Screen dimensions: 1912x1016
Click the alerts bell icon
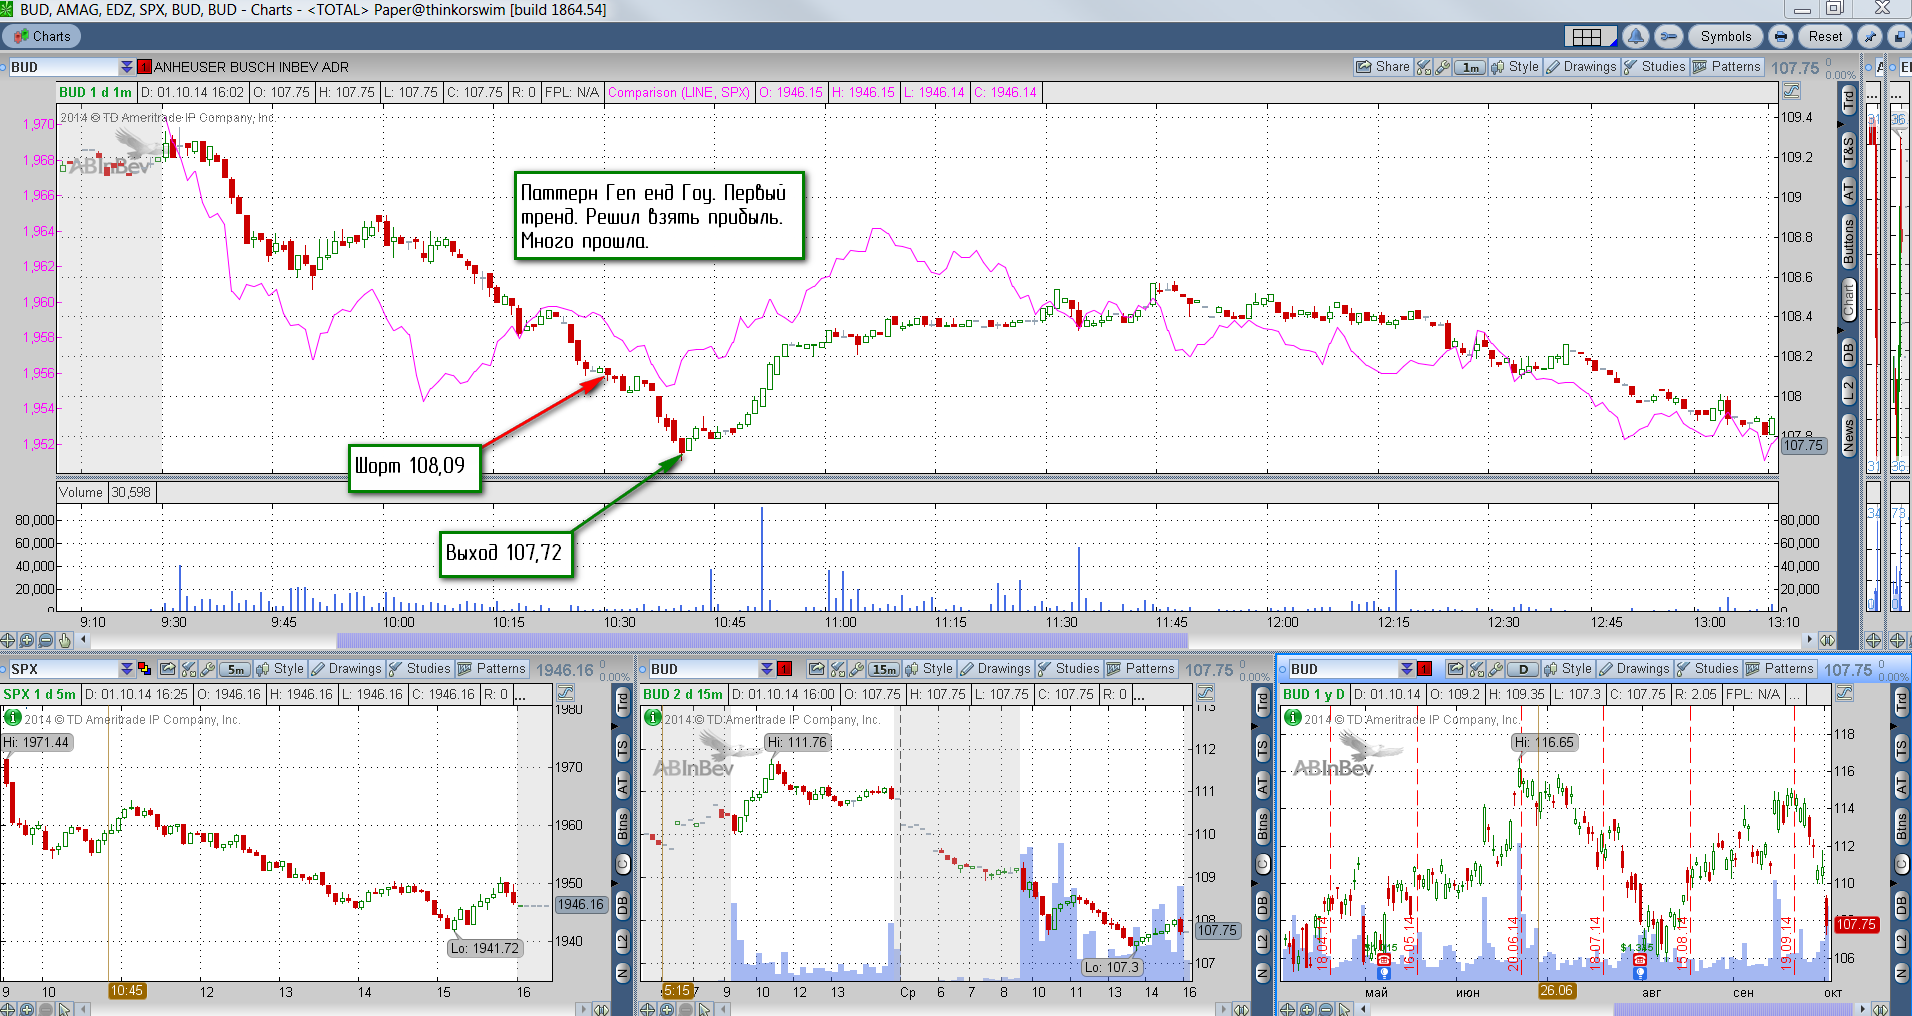click(x=1636, y=37)
